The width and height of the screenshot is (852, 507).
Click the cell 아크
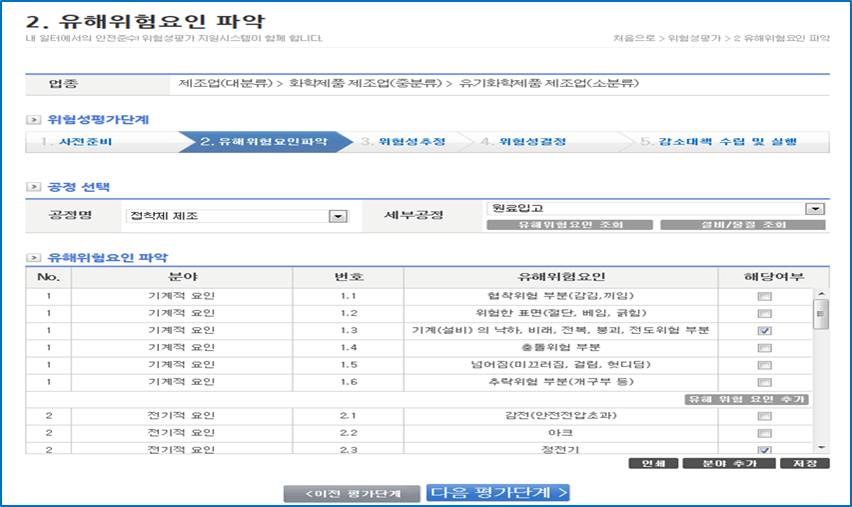[x=561, y=433]
